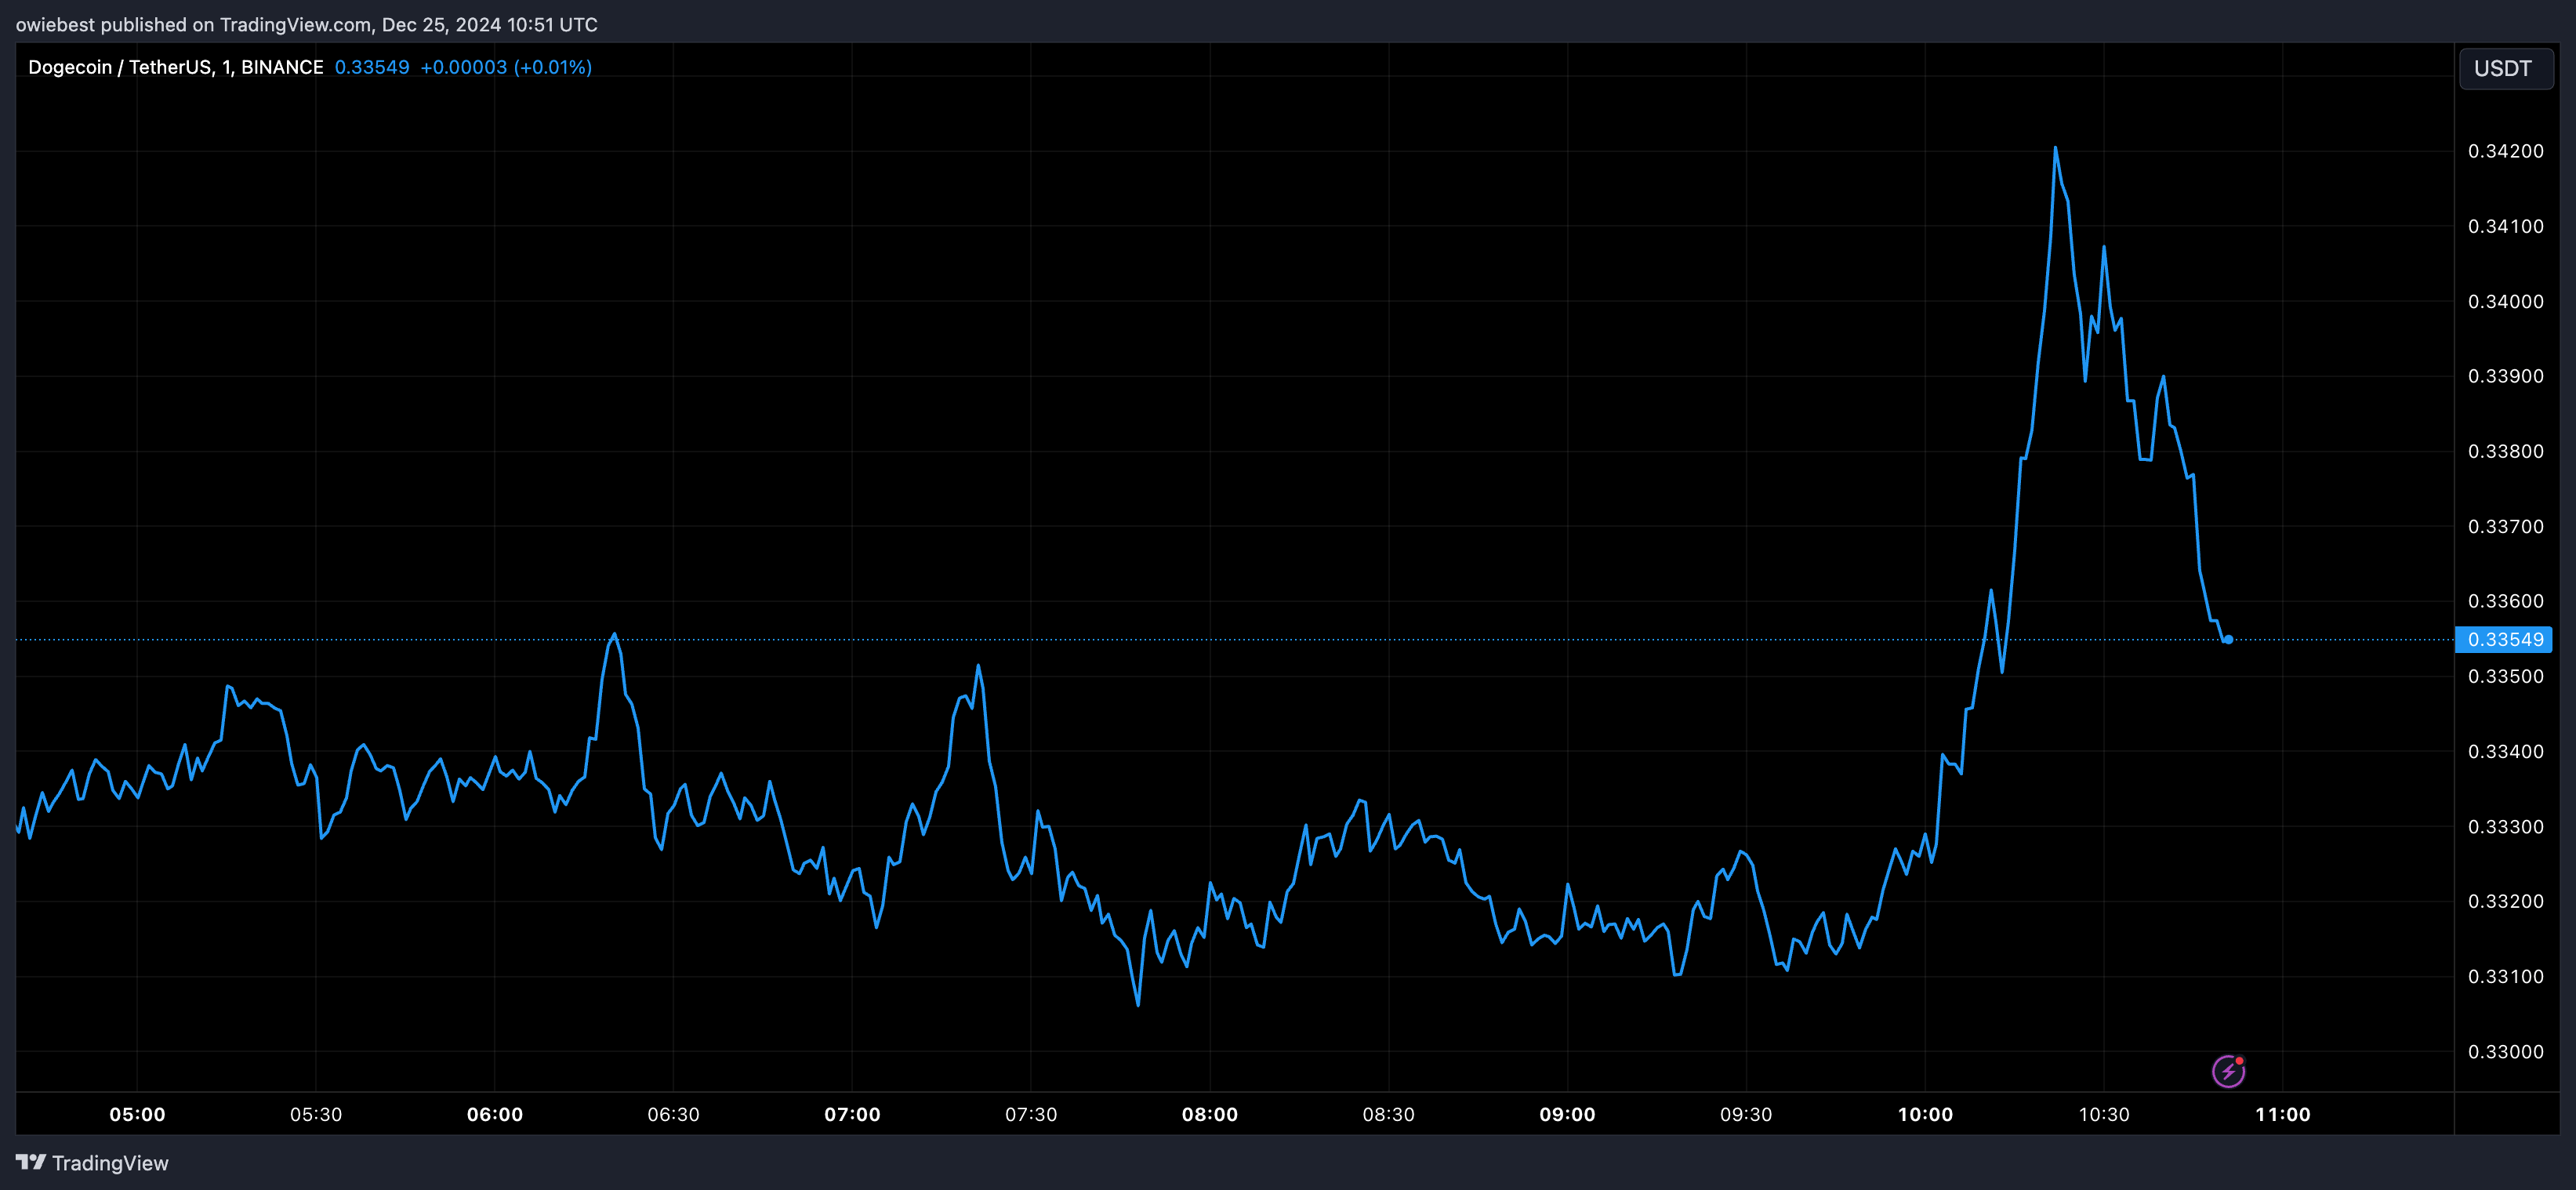Click the 0.33549 last value in the legend
This screenshot has width=2576, height=1190.
click(371, 67)
